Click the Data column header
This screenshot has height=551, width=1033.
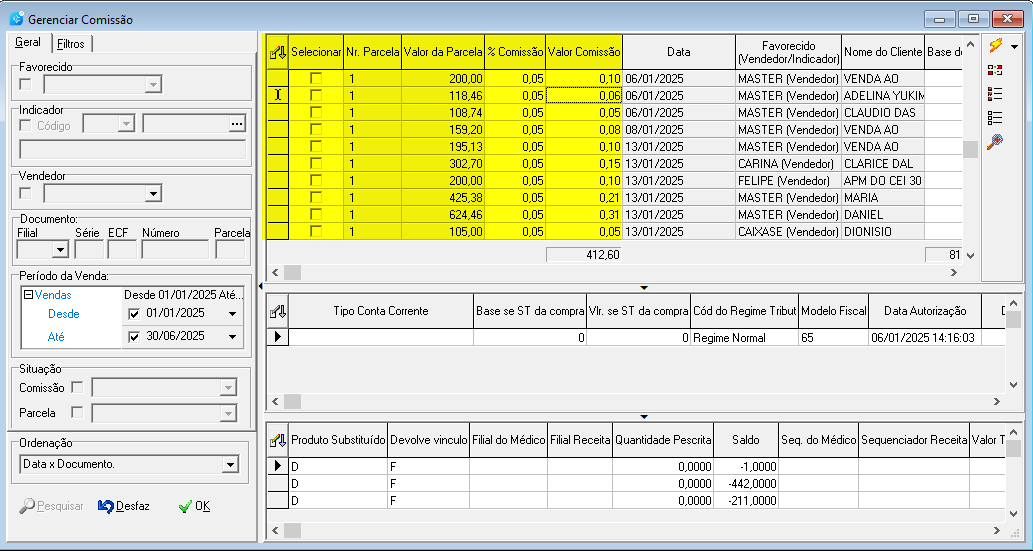coord(679,52)
